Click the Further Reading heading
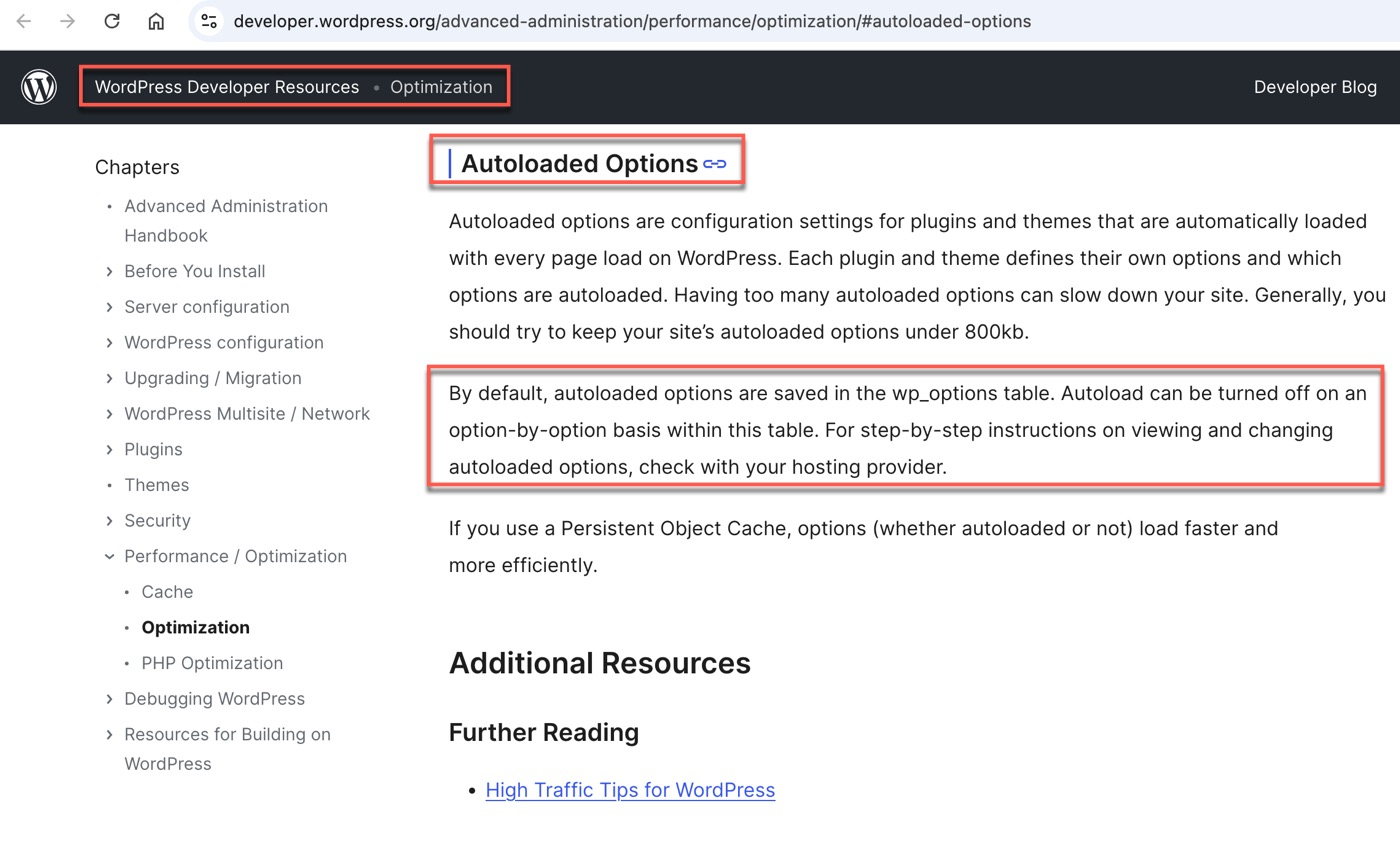Viewport: 1400px width, 848px height. (x=543, y=732)
